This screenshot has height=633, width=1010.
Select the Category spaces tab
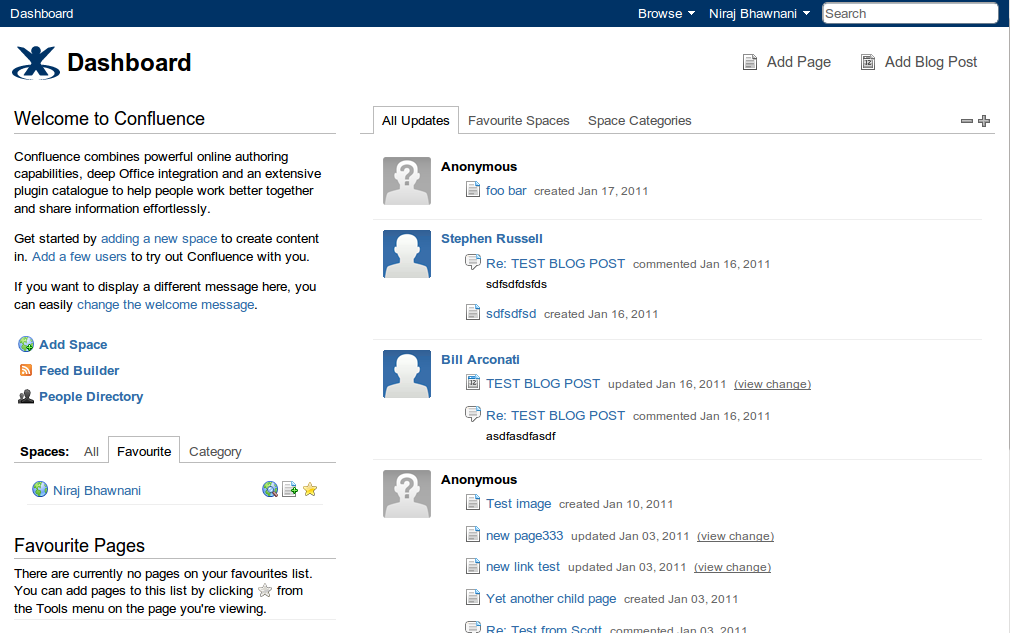pyautogui.click(x=215, y=451)
